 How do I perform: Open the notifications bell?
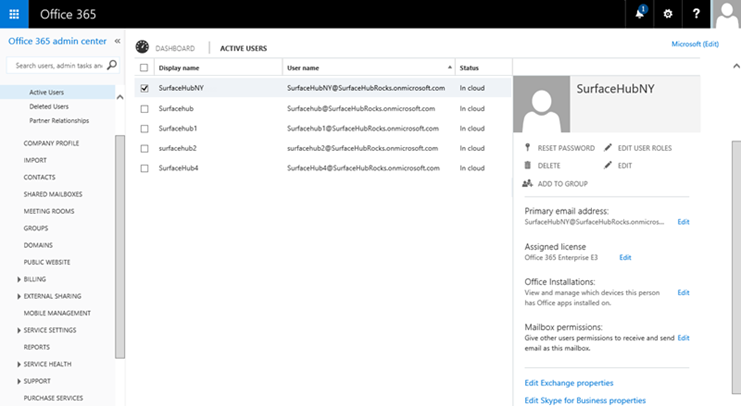tap(639, 14)
